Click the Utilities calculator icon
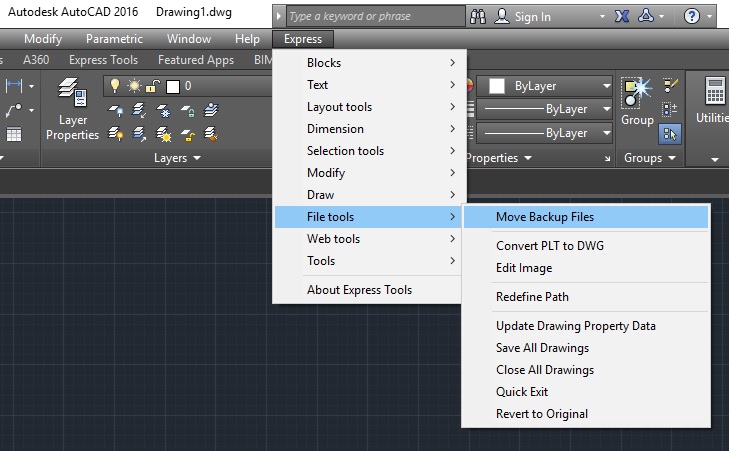 715,91
